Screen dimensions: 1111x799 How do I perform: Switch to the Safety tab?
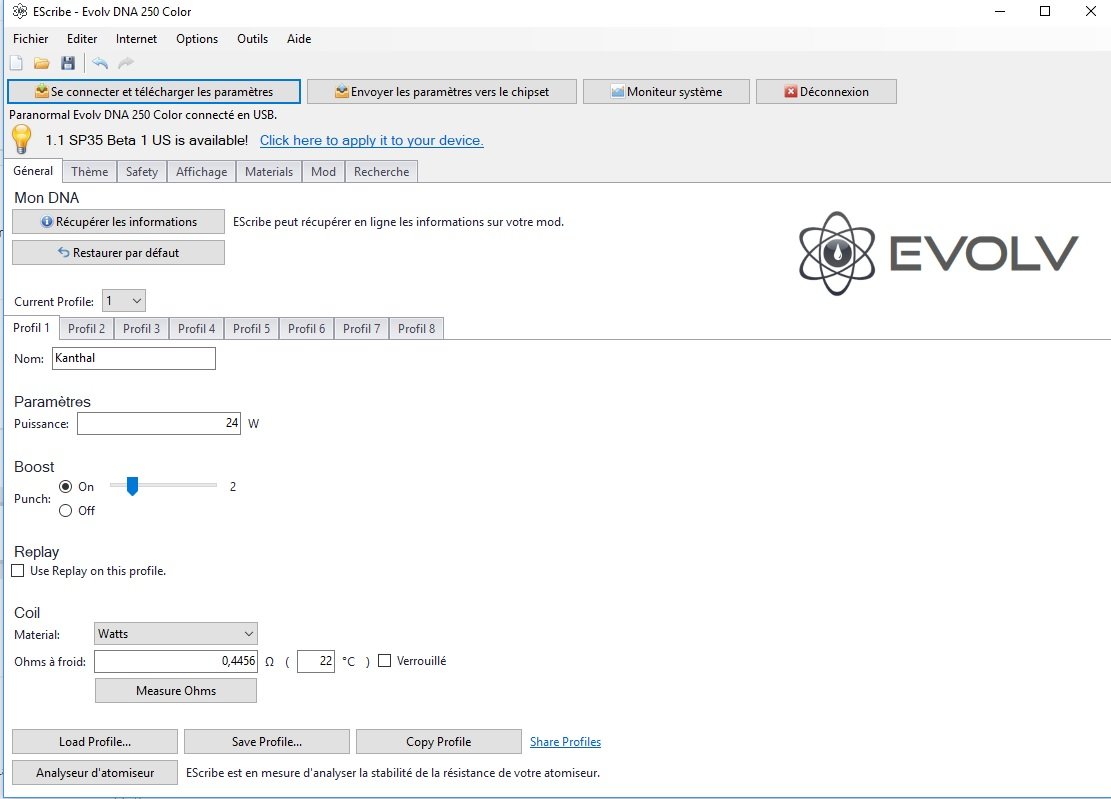(141, 172)
